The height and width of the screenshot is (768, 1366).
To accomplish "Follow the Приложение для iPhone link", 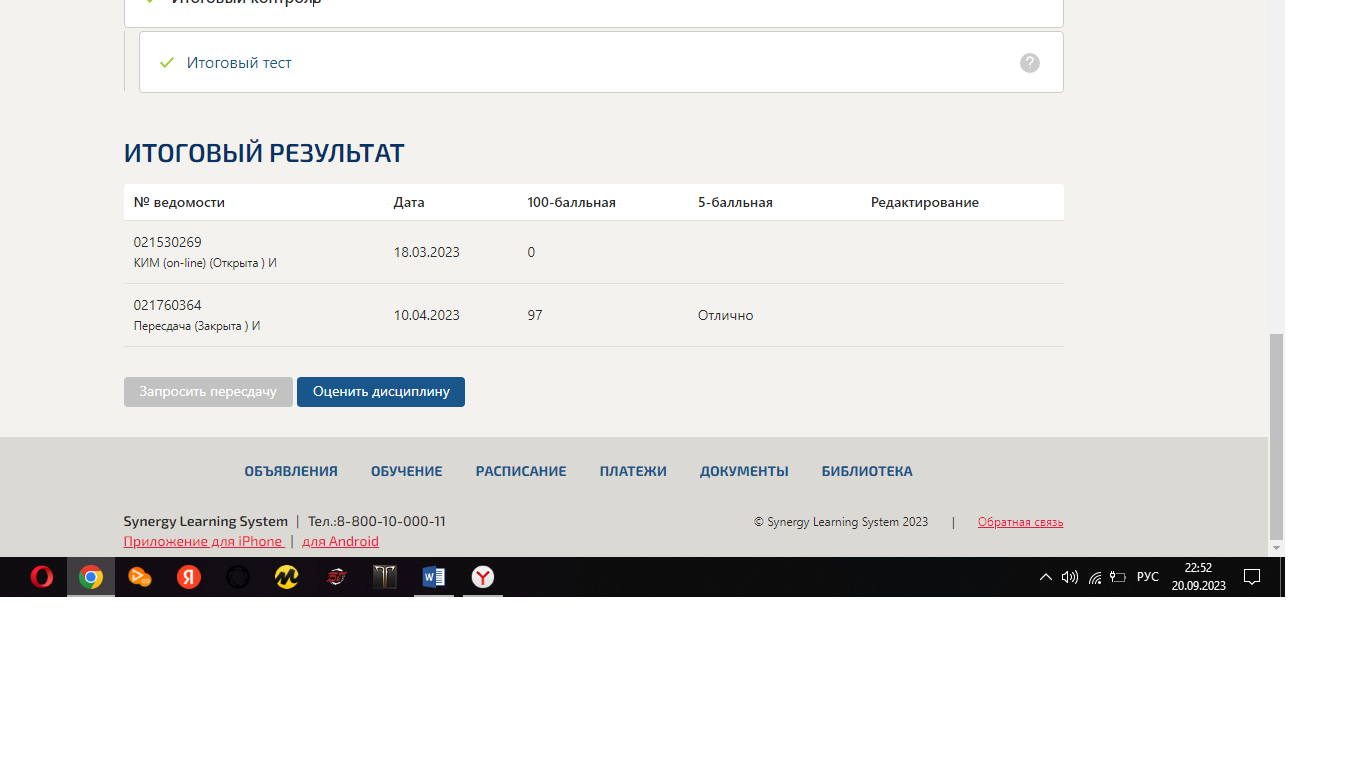I will click(203, 541).
